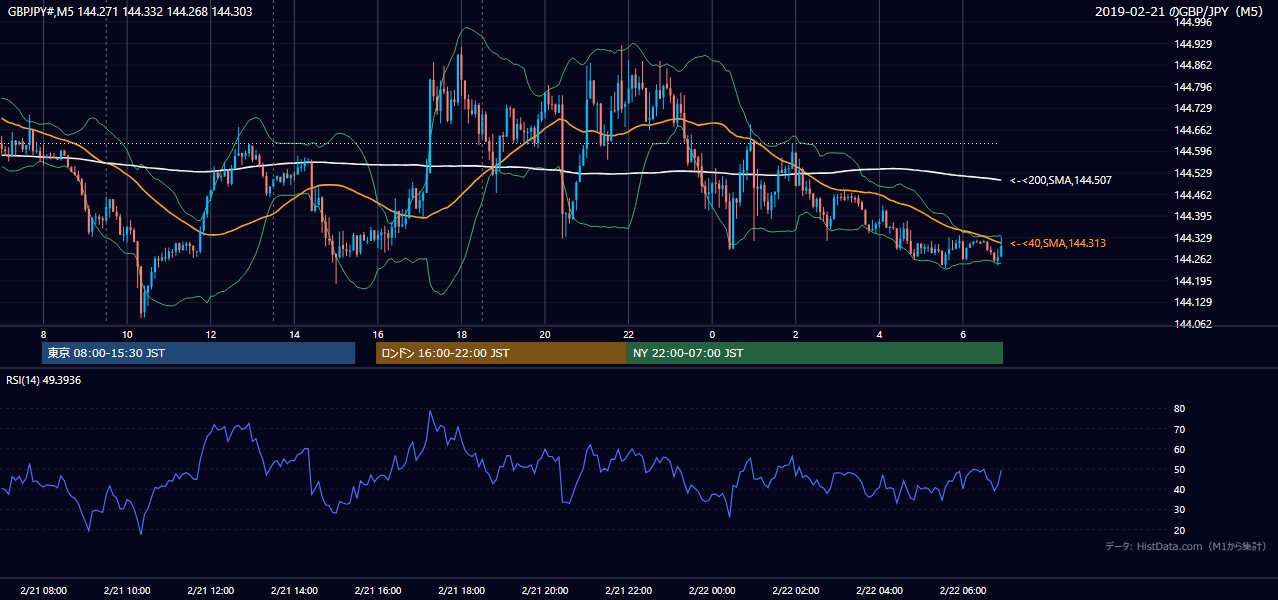
Task: Click price axis value 144.062
Action: pos(1194,324)
